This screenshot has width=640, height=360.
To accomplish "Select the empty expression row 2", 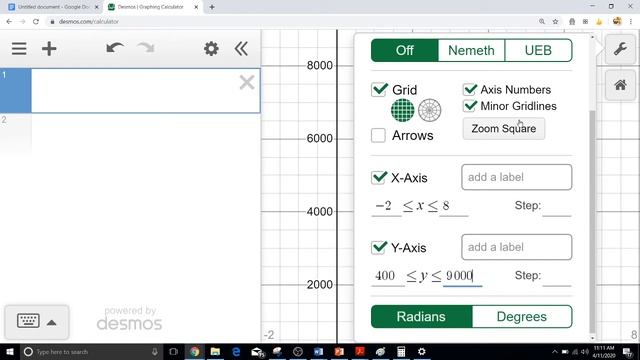I will coord(130,135).
